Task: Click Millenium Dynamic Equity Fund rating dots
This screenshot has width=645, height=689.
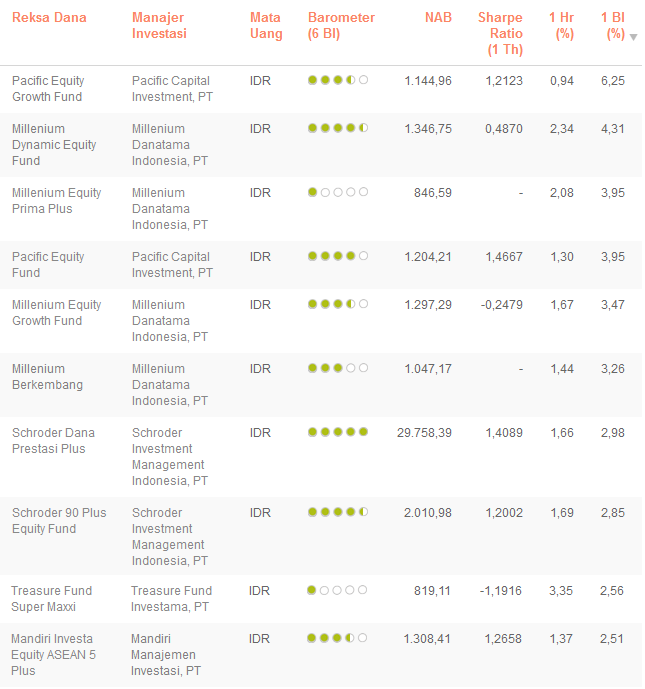Action: [338, 128]
